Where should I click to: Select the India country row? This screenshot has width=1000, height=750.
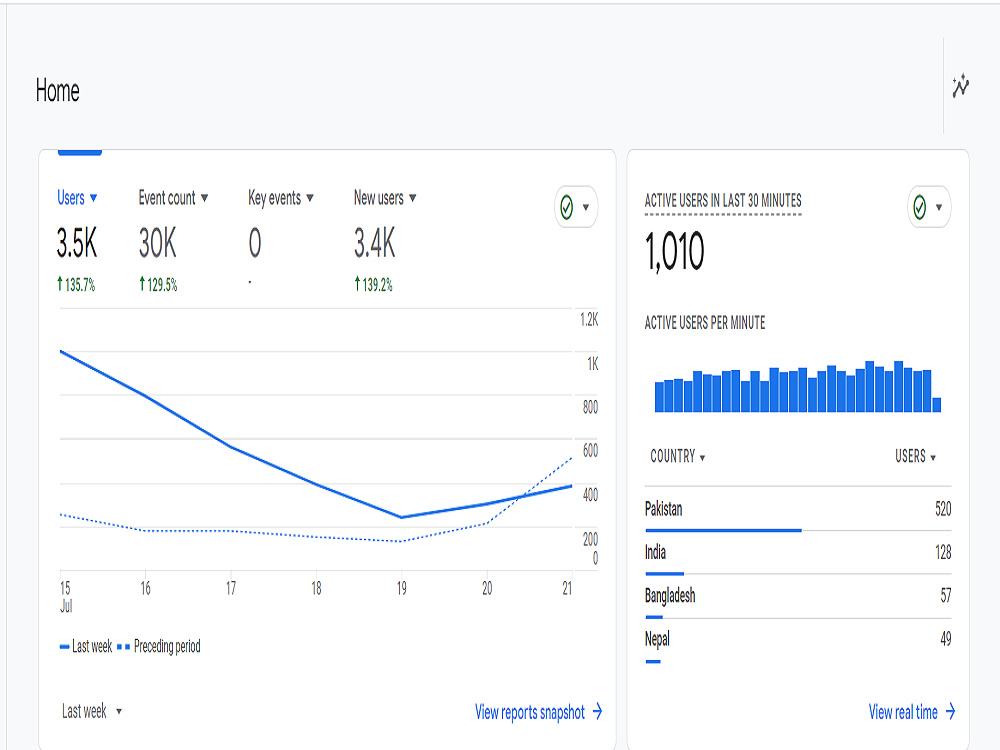[798, 552]
